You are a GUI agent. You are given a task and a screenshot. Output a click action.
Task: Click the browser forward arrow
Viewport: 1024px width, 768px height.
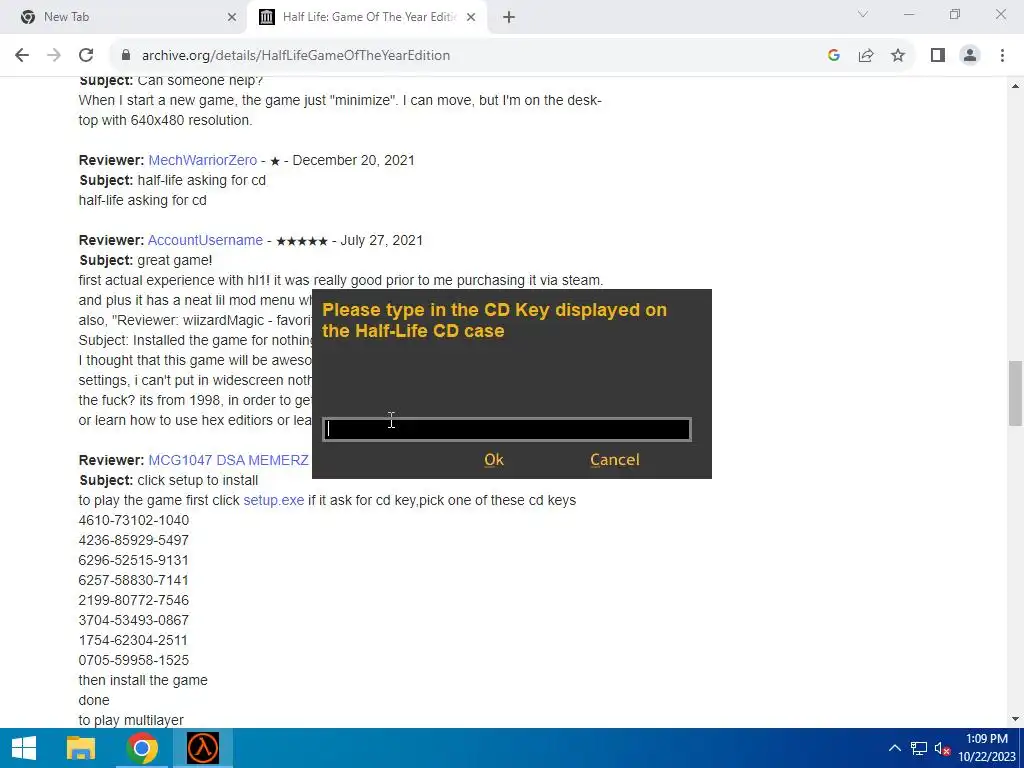click(x=54, y=55)
